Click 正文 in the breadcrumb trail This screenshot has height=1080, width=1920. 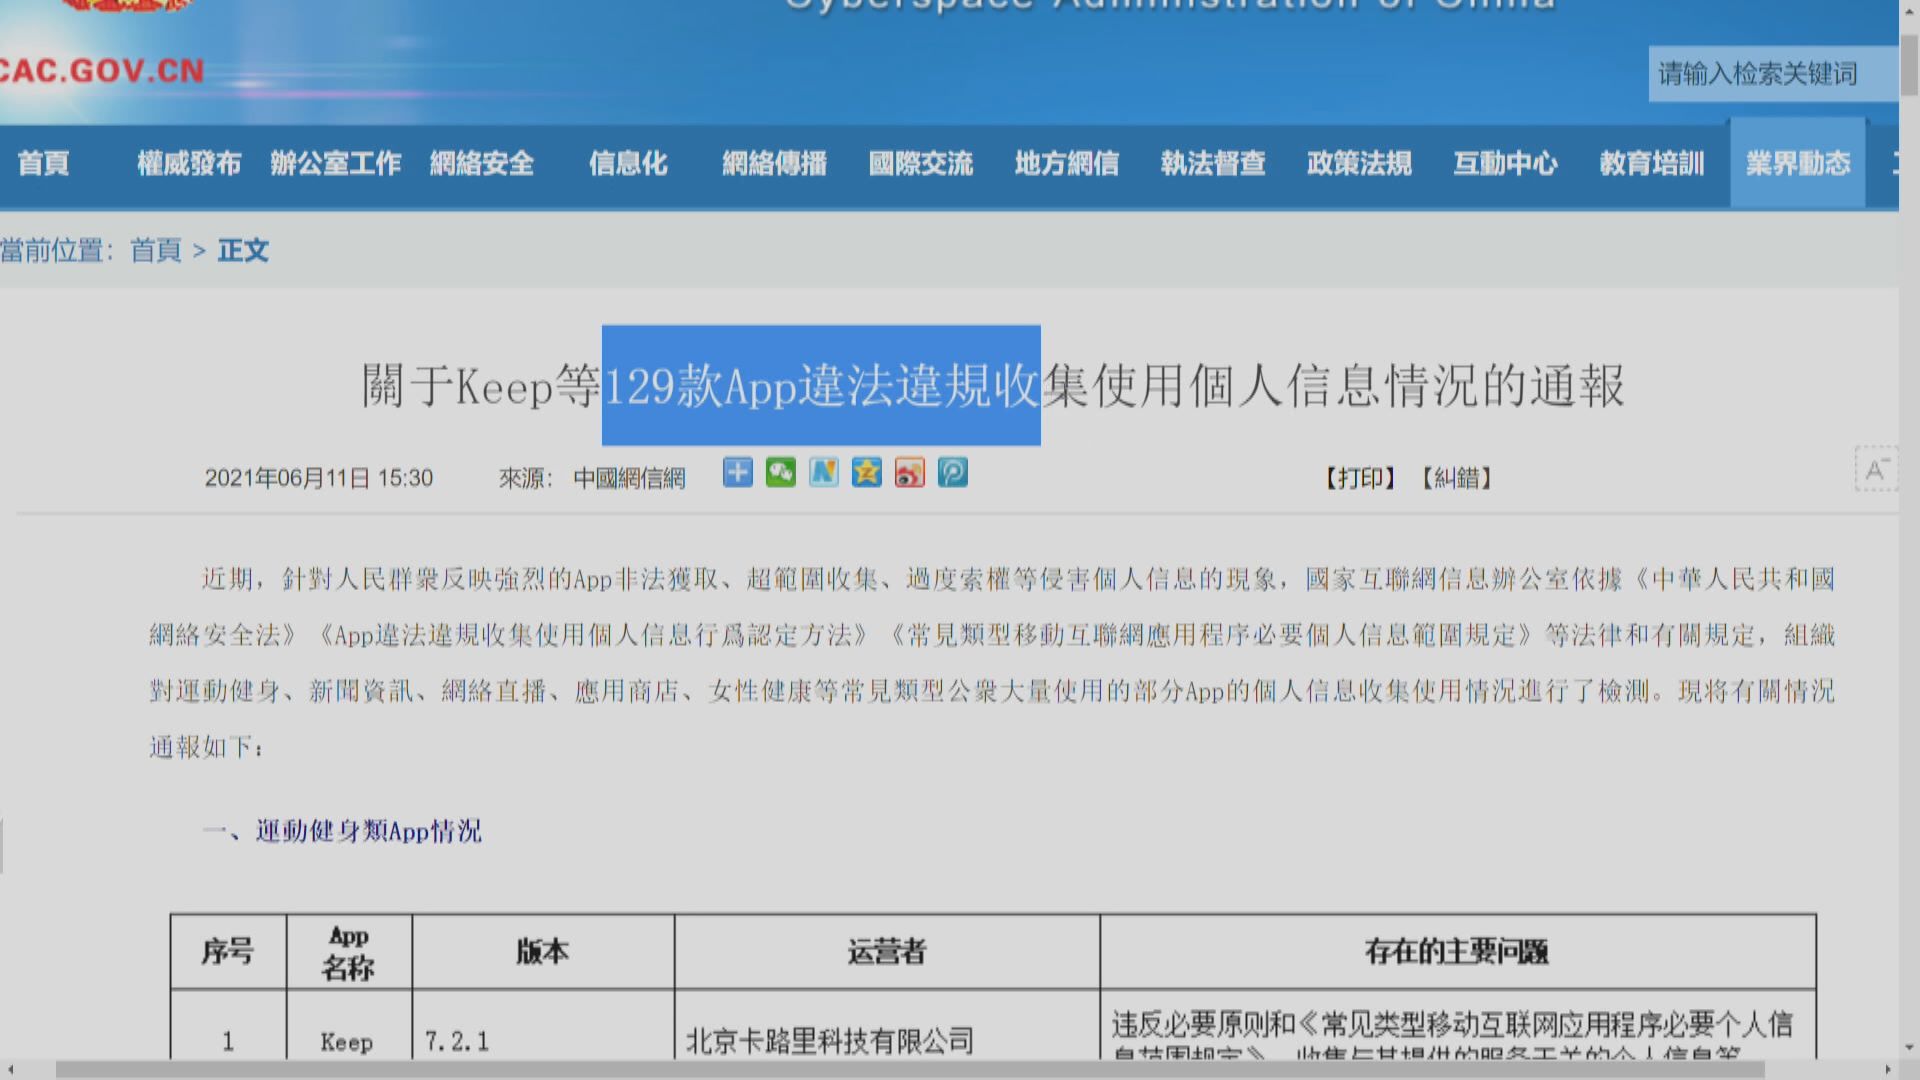pos(243,252)
